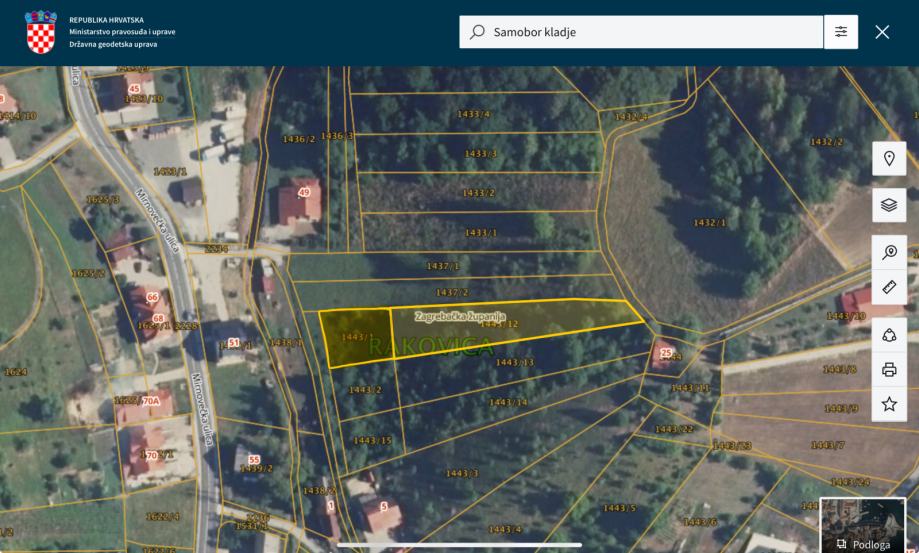Select parcel 1622/4

[162, 517]
